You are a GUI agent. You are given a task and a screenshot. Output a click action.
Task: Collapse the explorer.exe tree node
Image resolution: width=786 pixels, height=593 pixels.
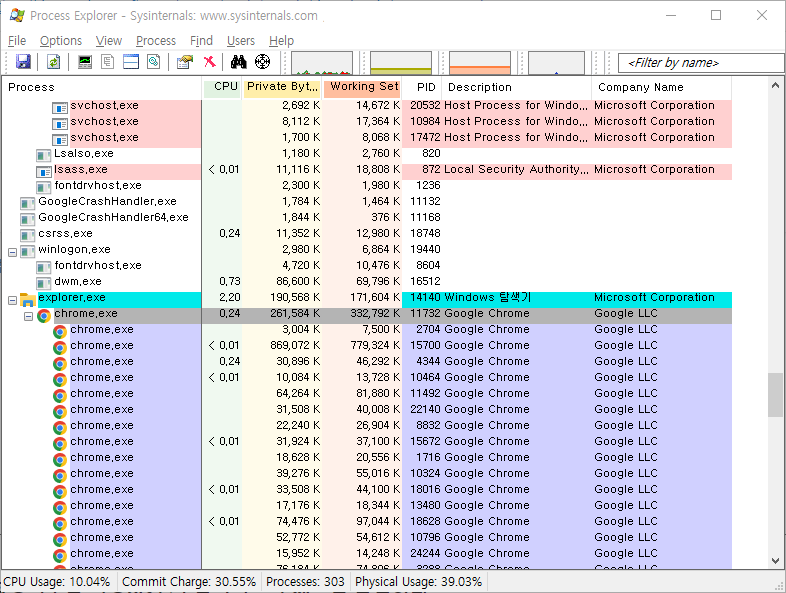13,301
